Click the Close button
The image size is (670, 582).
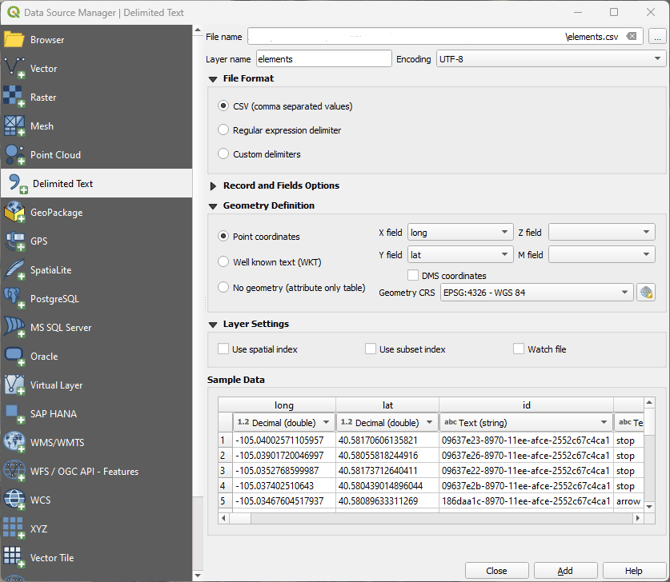(x=497, y=570)
